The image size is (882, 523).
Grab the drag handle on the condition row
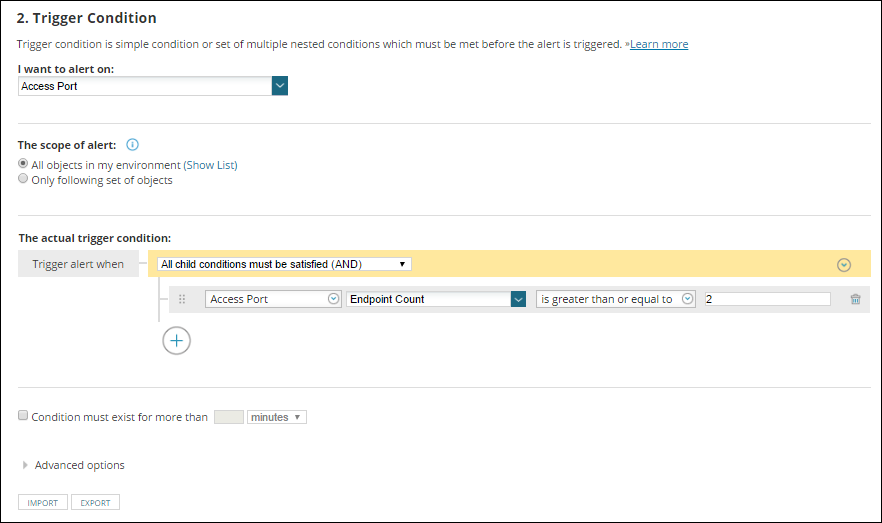pos(182,299)
